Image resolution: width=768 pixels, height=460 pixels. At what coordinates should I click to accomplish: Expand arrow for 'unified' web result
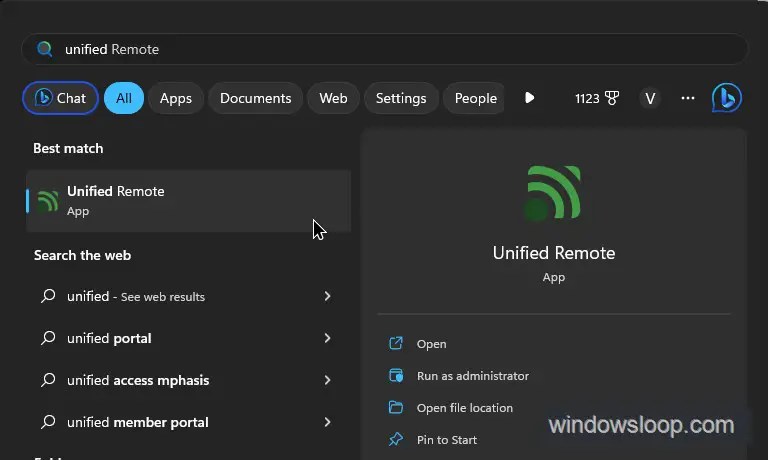[327, 297]
